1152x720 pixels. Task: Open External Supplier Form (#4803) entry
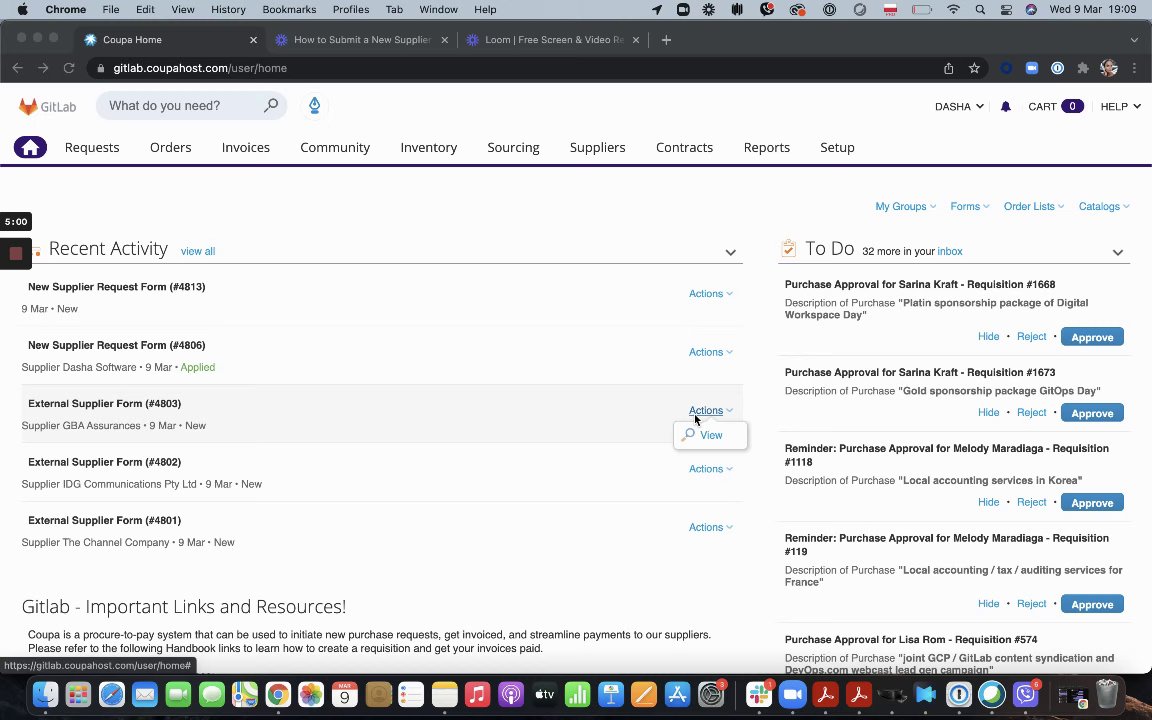(x=104, y=403)
